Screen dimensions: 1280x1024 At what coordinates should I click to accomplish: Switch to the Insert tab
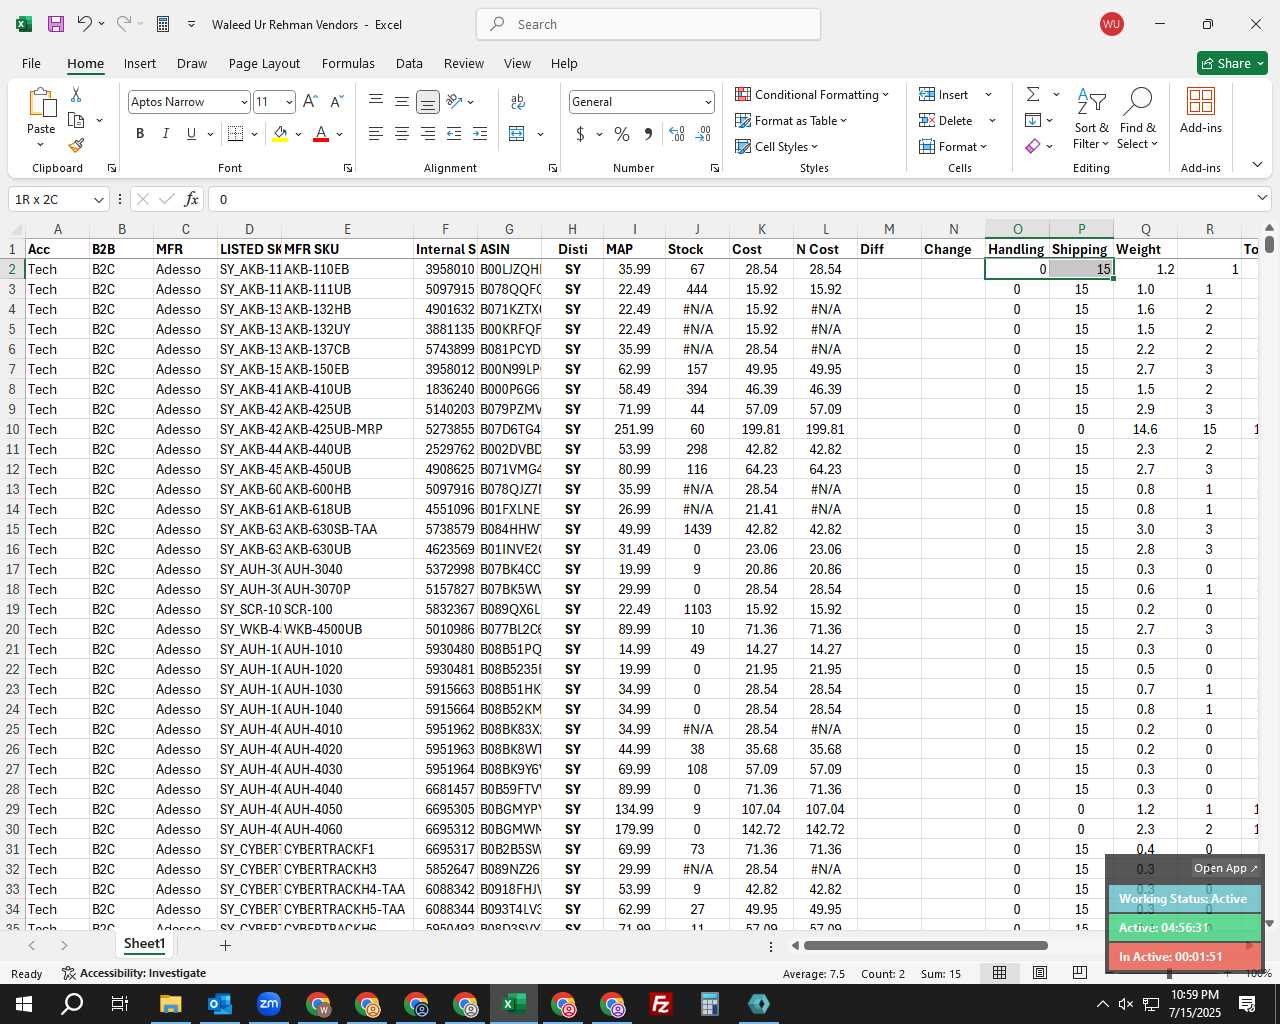[x=140, y=63]
